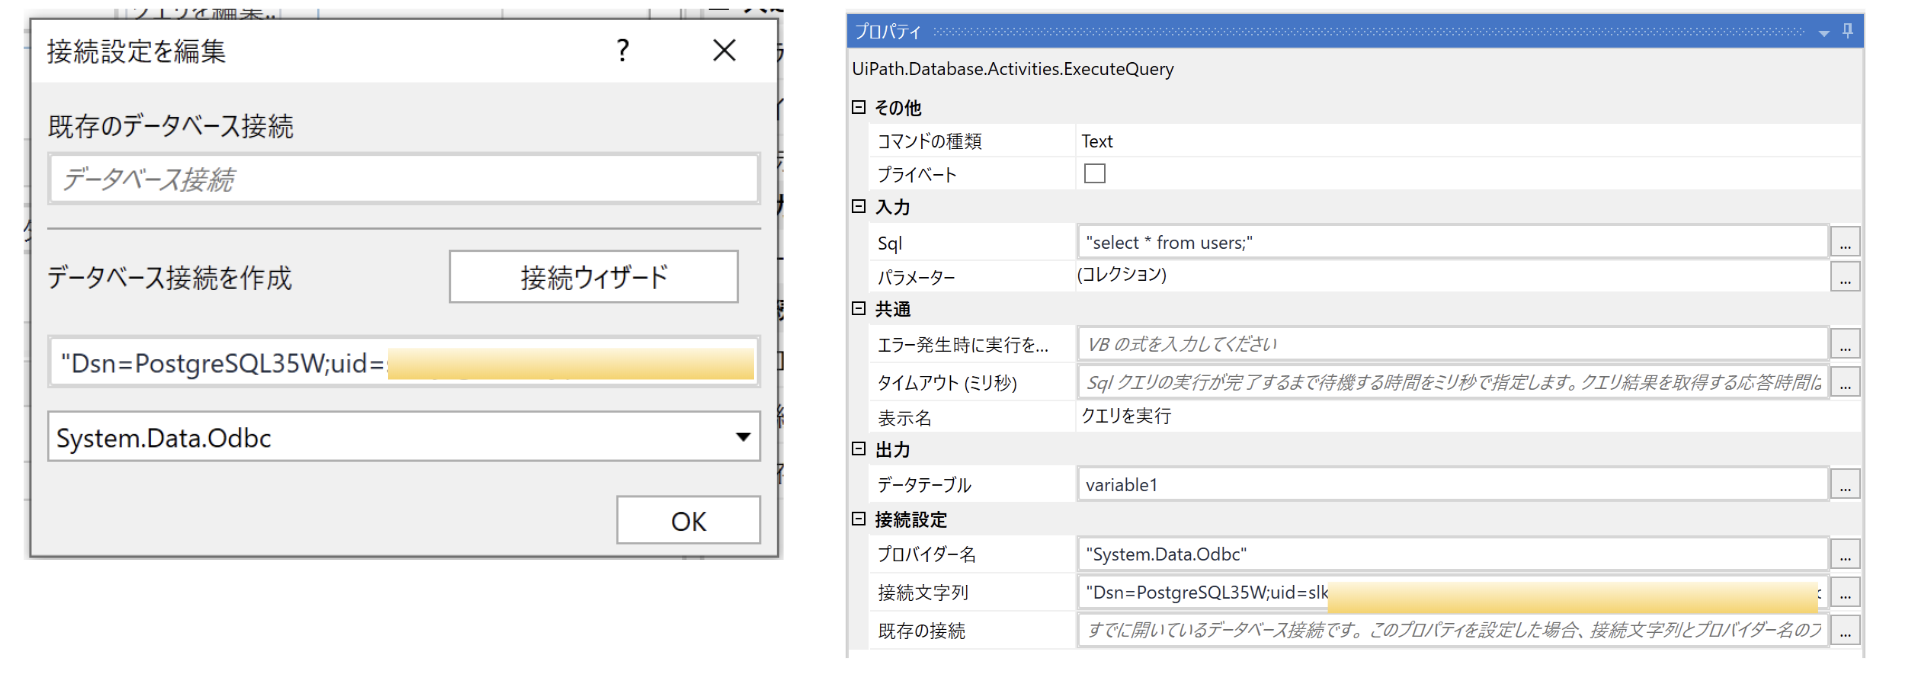The width and height of the screenshot is (1932, 678).
Task: Confirm with the OK button
Action: click(688, 521)
